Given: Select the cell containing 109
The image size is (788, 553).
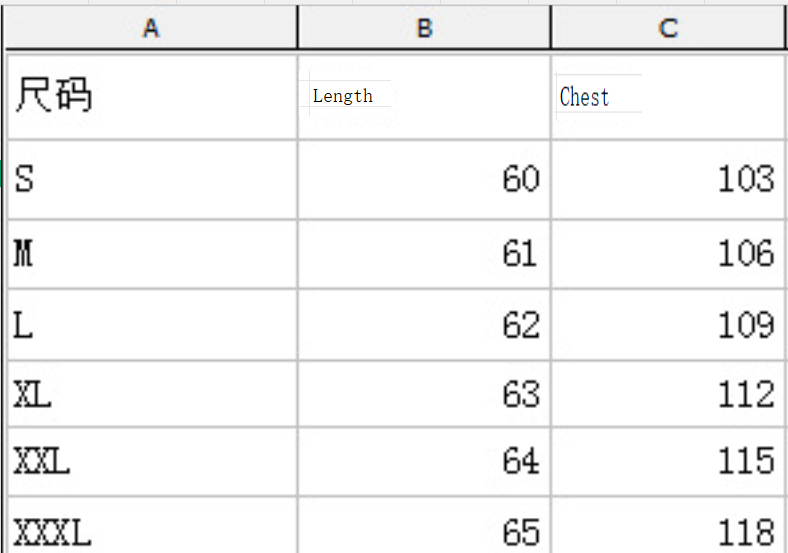Looking at the screenshot, I should (668, 325).
